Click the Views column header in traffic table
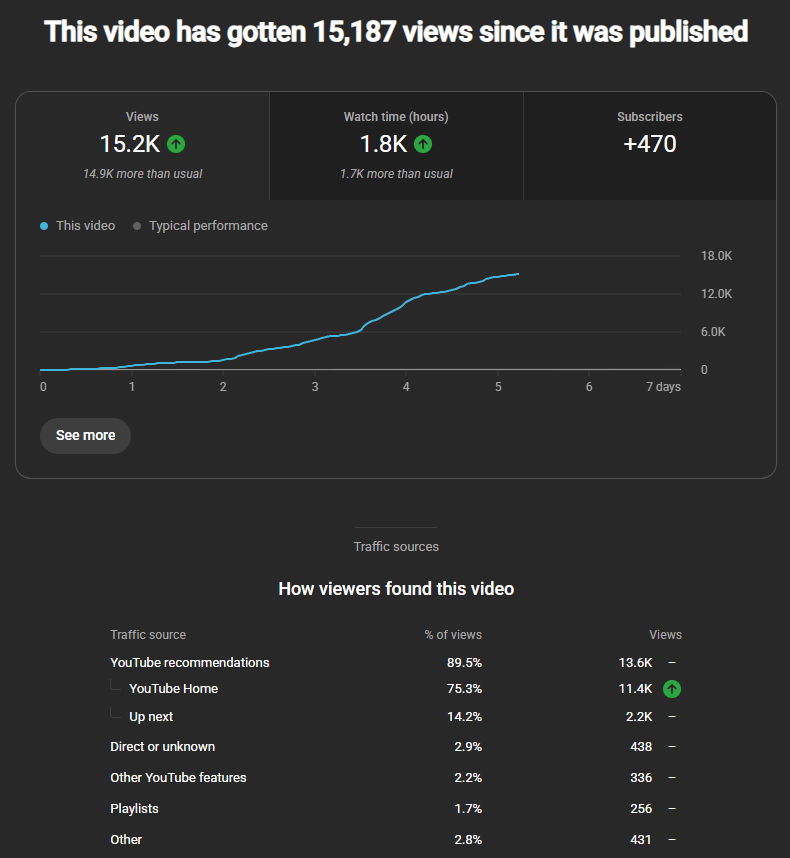The image size is (790, 858). tap(665, 635)
